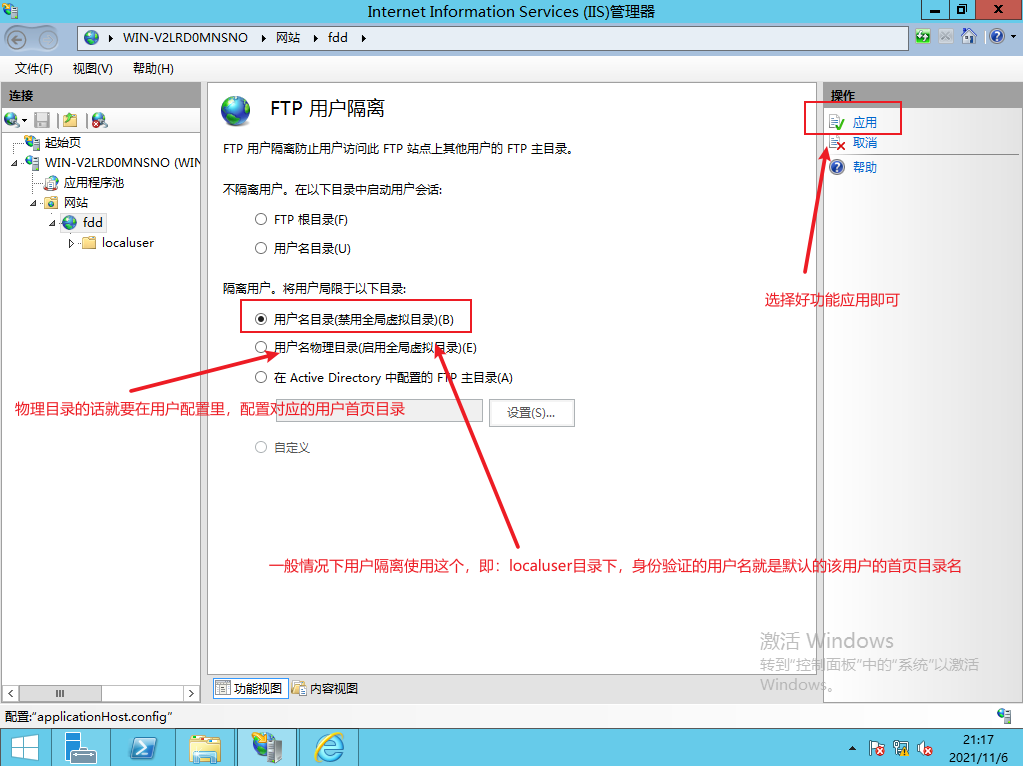Open the 帮助(H) menu

click(x=153, y=69)
